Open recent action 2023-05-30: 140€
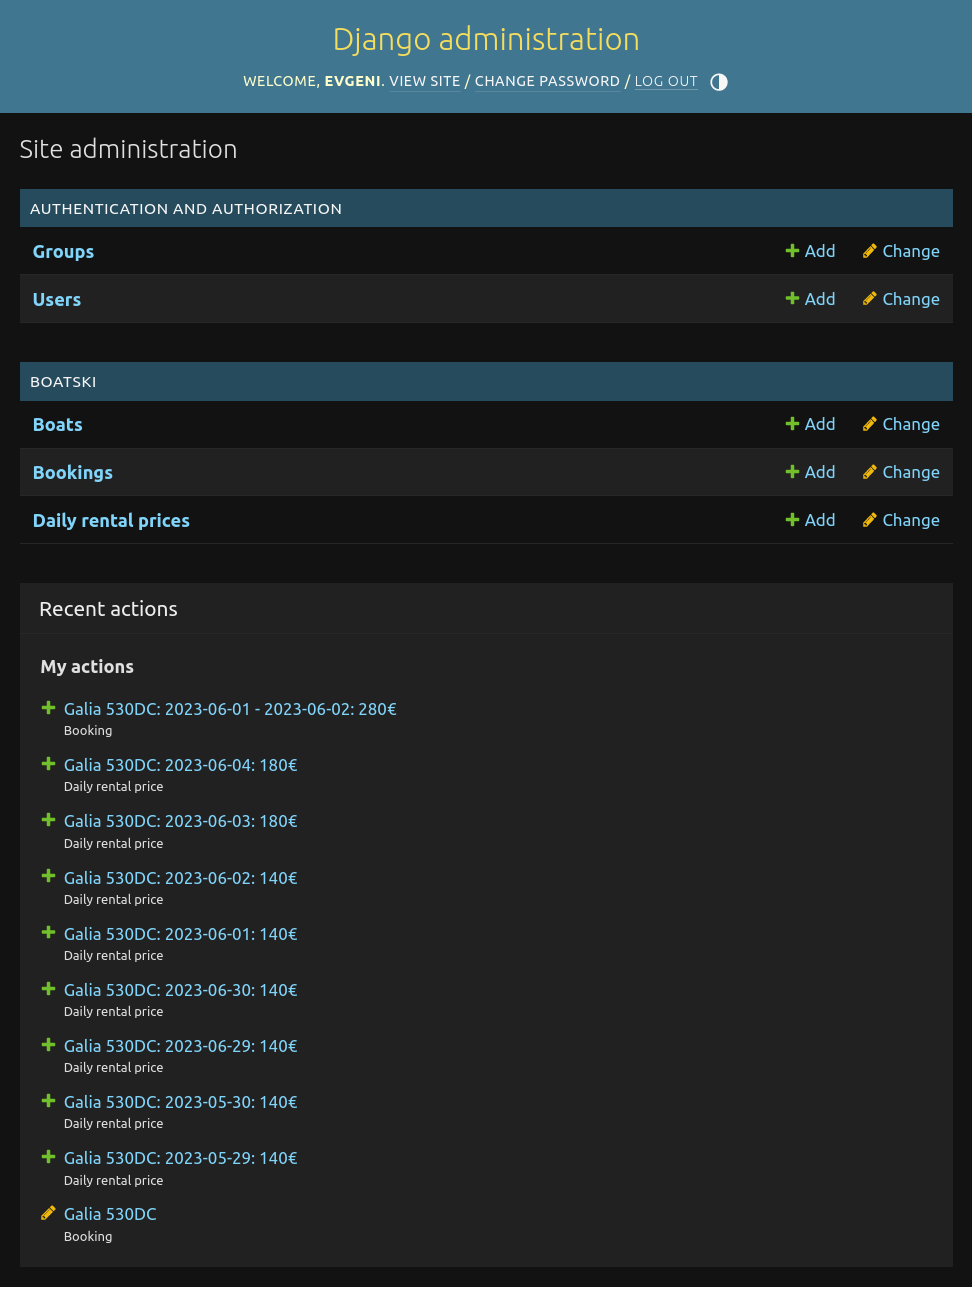The height and width of the screenshot is (1291, 975). pyautogui.click(x=181, y=1102)
